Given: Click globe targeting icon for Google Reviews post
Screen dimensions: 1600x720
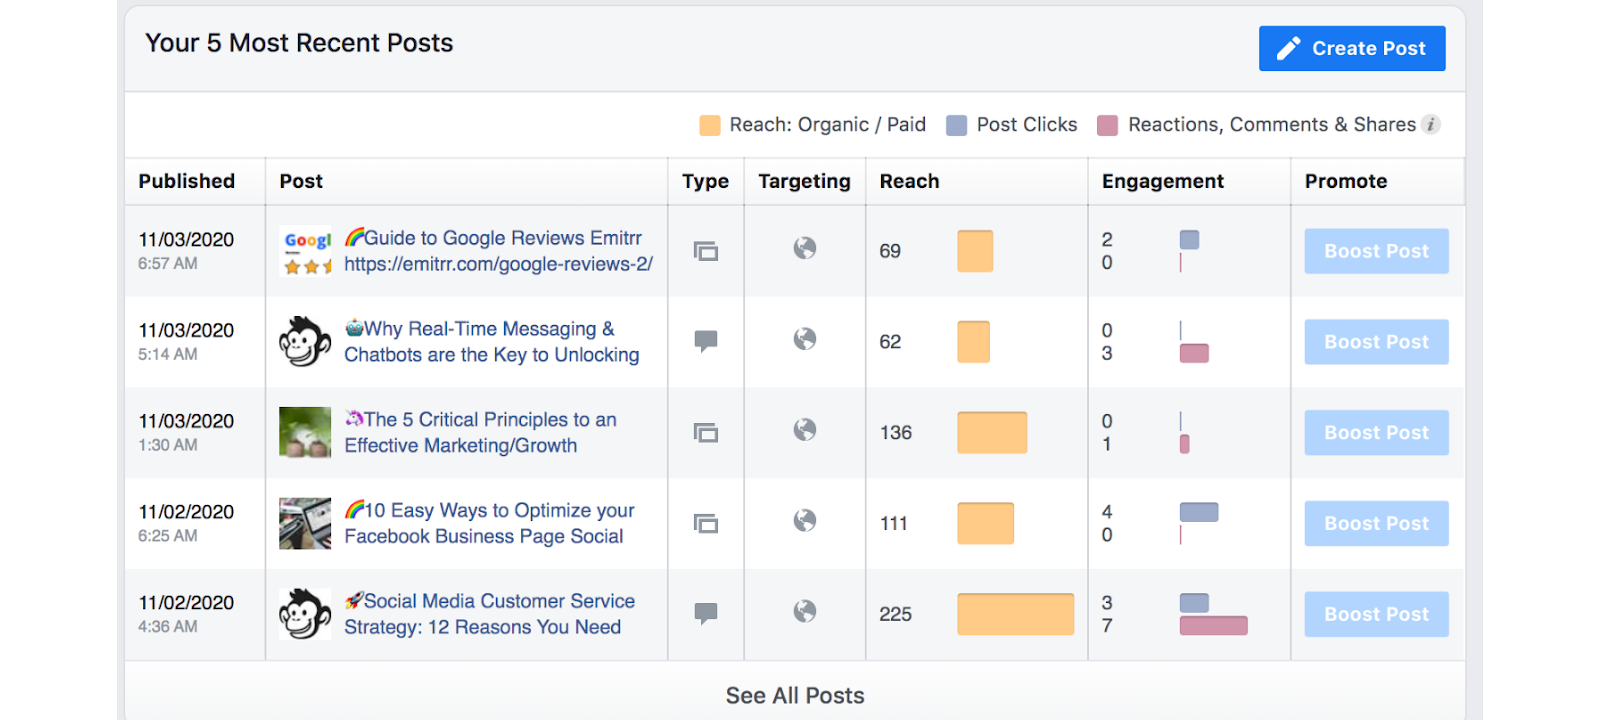Looking at the screenshot, I should 805,248.
